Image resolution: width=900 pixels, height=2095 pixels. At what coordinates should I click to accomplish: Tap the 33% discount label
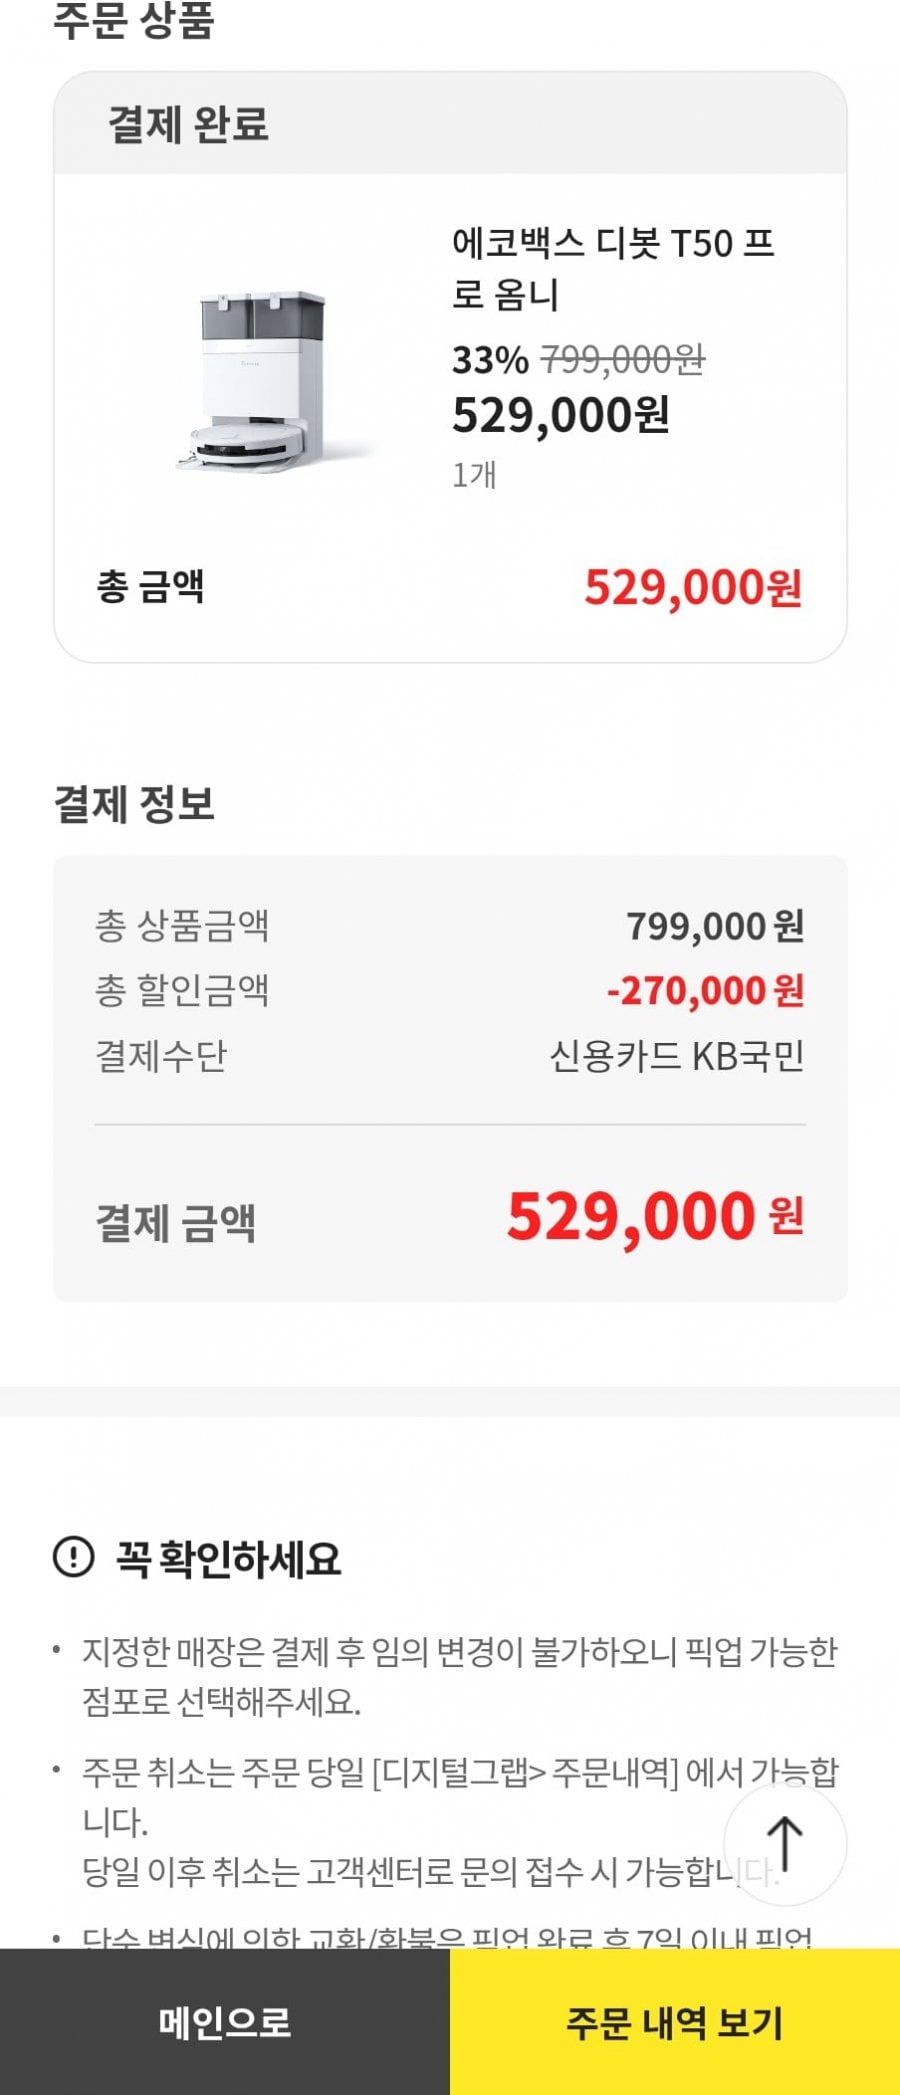tap(489, 360)
